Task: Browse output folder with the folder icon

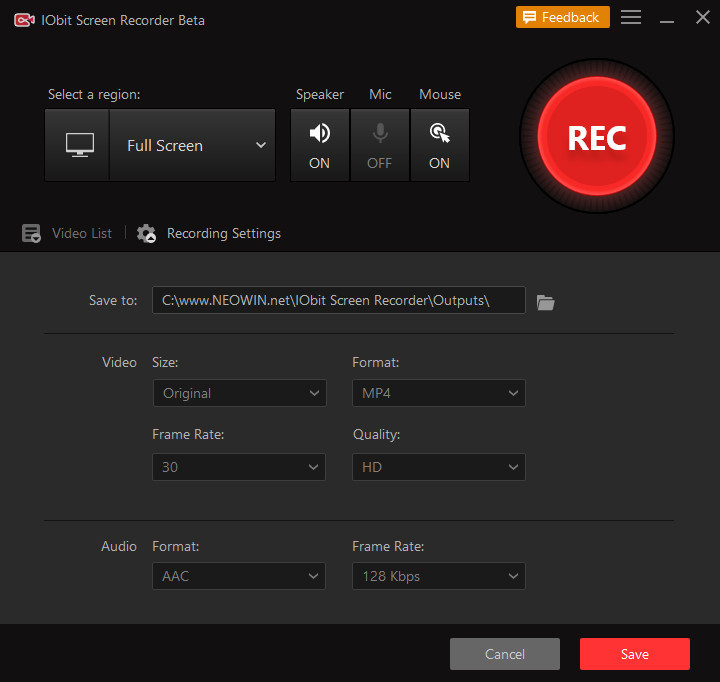Action: [545, 302]
